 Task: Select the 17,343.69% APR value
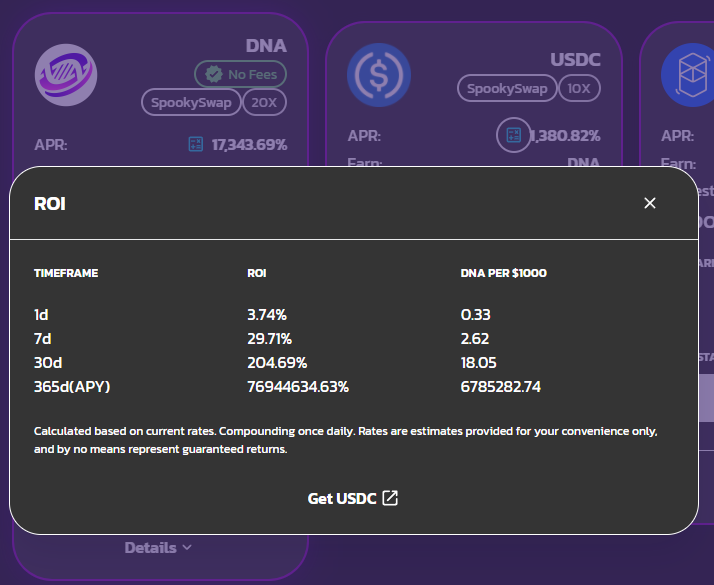[249, 145]
